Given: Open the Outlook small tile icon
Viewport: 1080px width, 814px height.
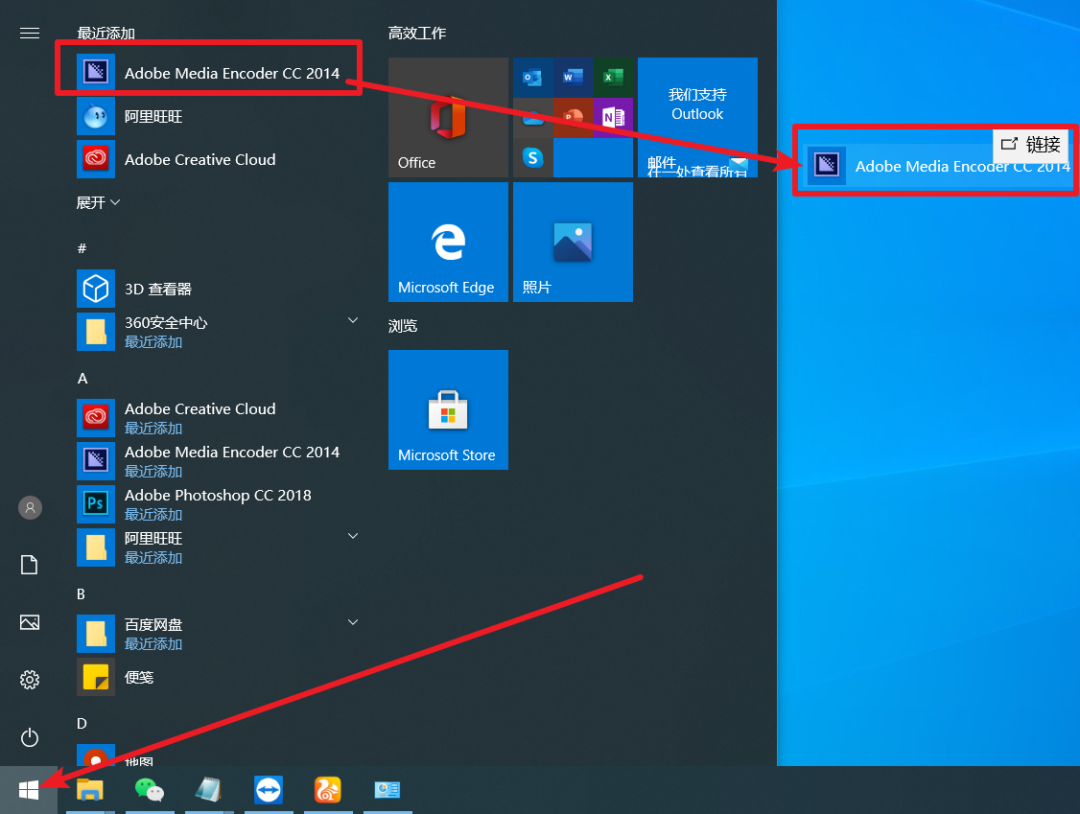Looking at the screenshot, I should pyautogui.click(x=532, y=77).
